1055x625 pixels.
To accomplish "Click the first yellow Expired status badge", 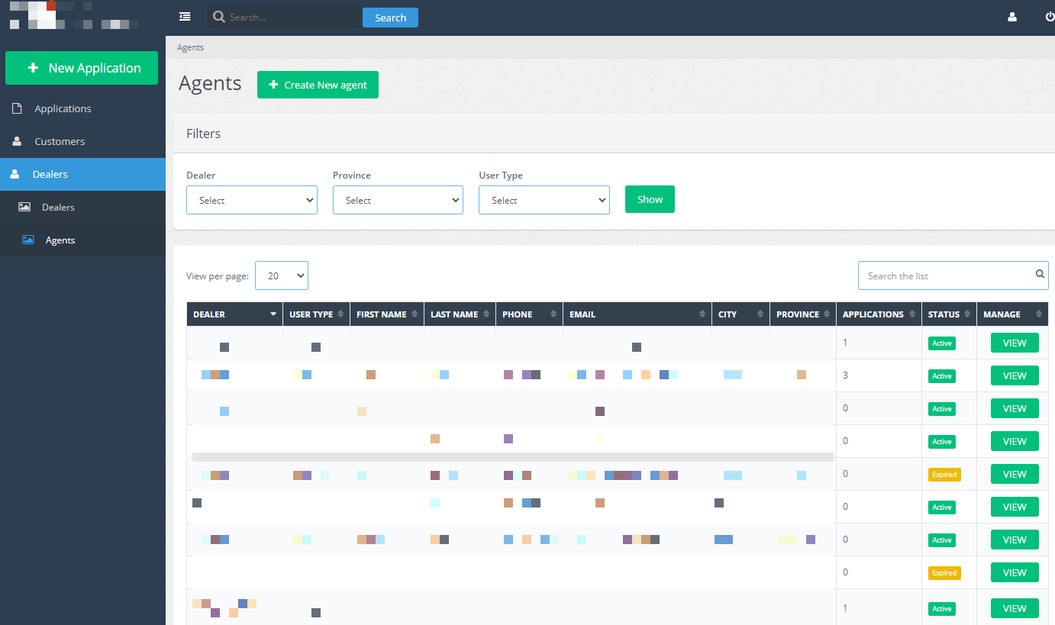I will pyautogui.click(x=945, y=474).
